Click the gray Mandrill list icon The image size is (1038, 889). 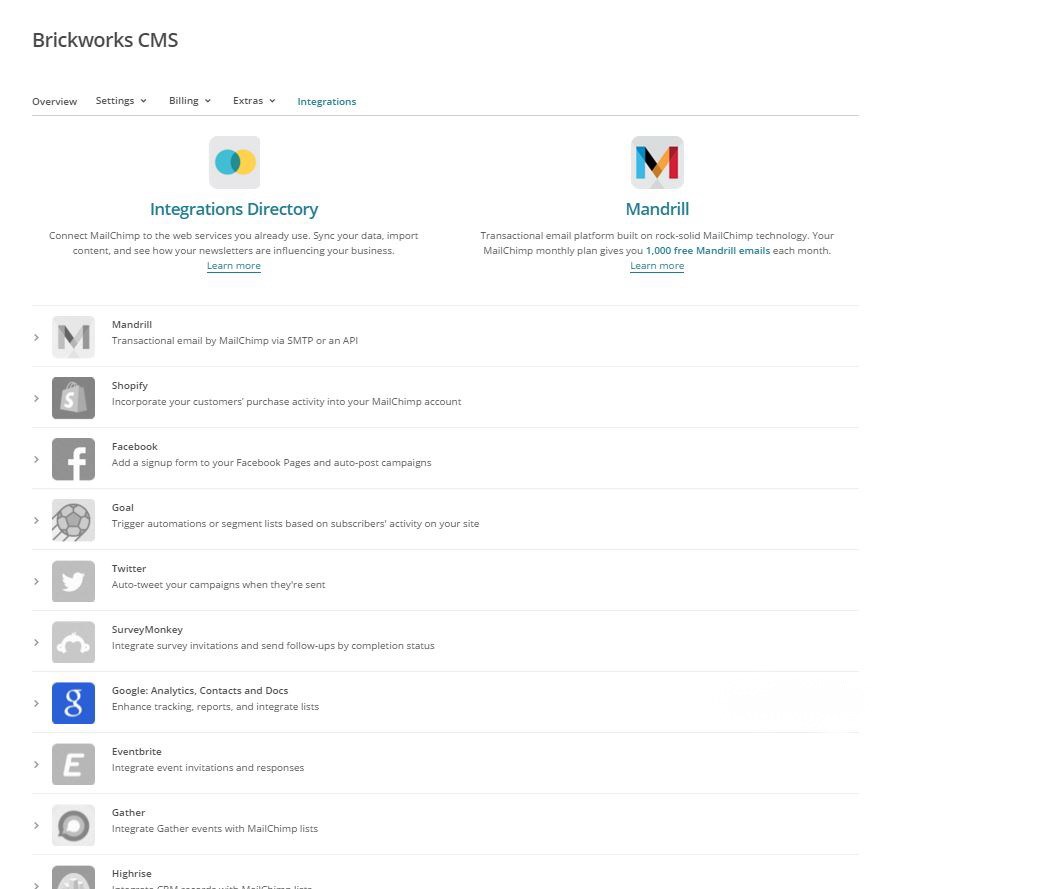tap(73, 337)
